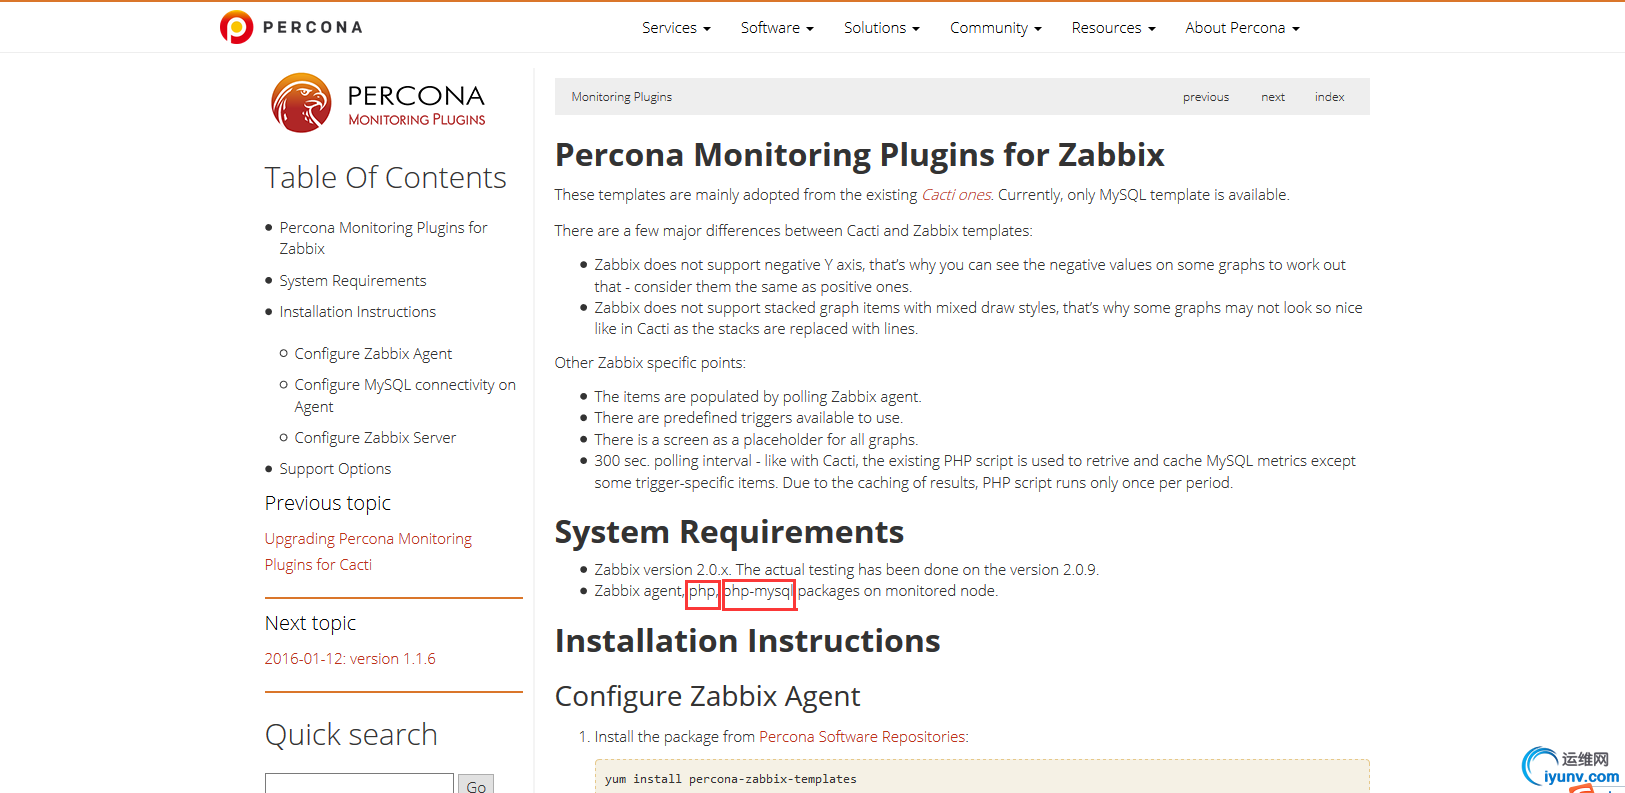
Task: Select Configure Zabbix Agent in contents
Action: click(373, 354)
